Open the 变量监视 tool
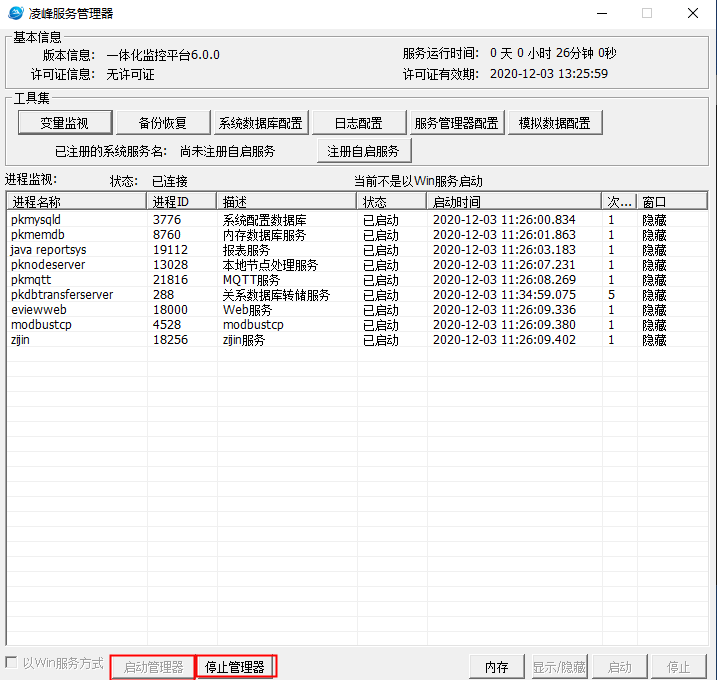Screen dimensions: 717x680 [x=65, y=123]
